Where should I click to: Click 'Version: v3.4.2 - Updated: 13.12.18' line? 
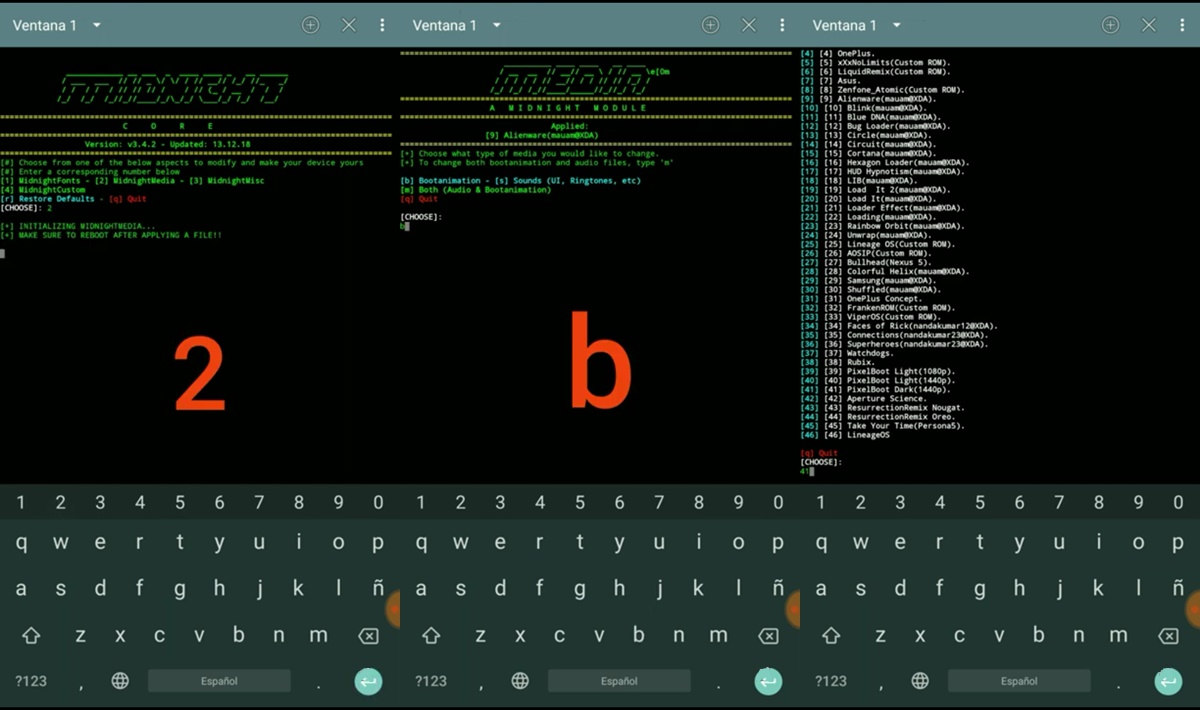(167, 145)
